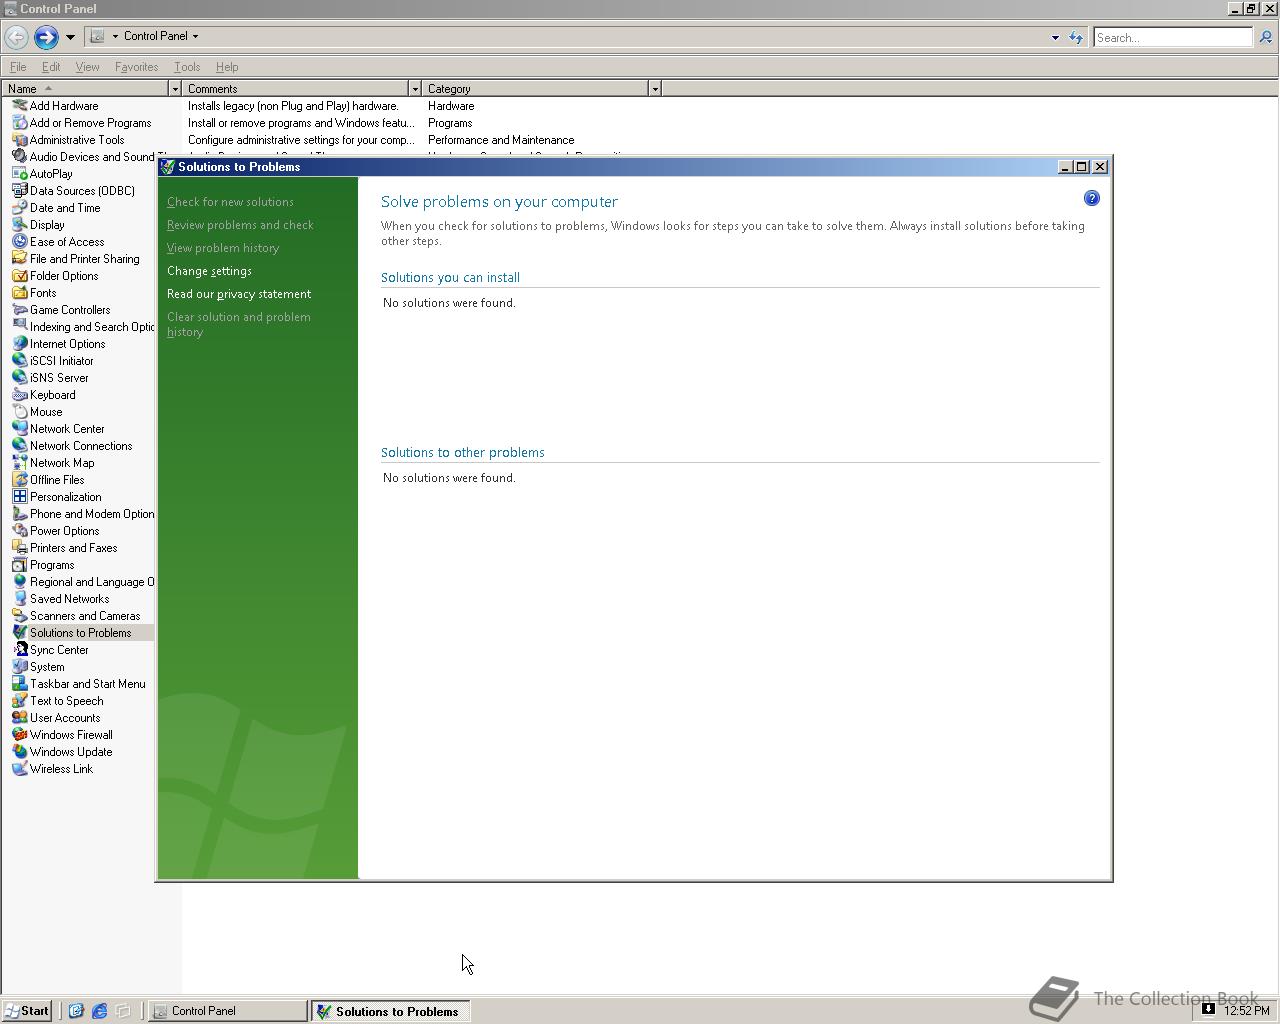Click the Forward navigation button
The image size is (1280, 1024).
pyautogui.click(x=46, y=37)
